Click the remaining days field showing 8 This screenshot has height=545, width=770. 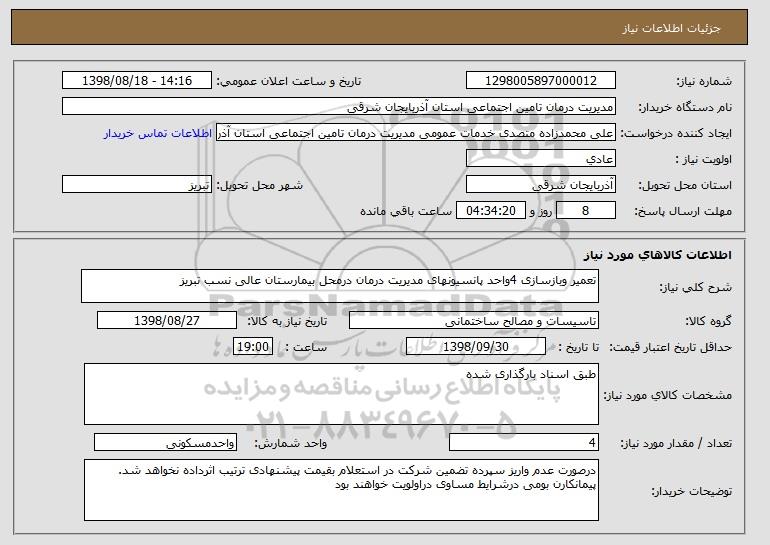[x=586, y=211]
